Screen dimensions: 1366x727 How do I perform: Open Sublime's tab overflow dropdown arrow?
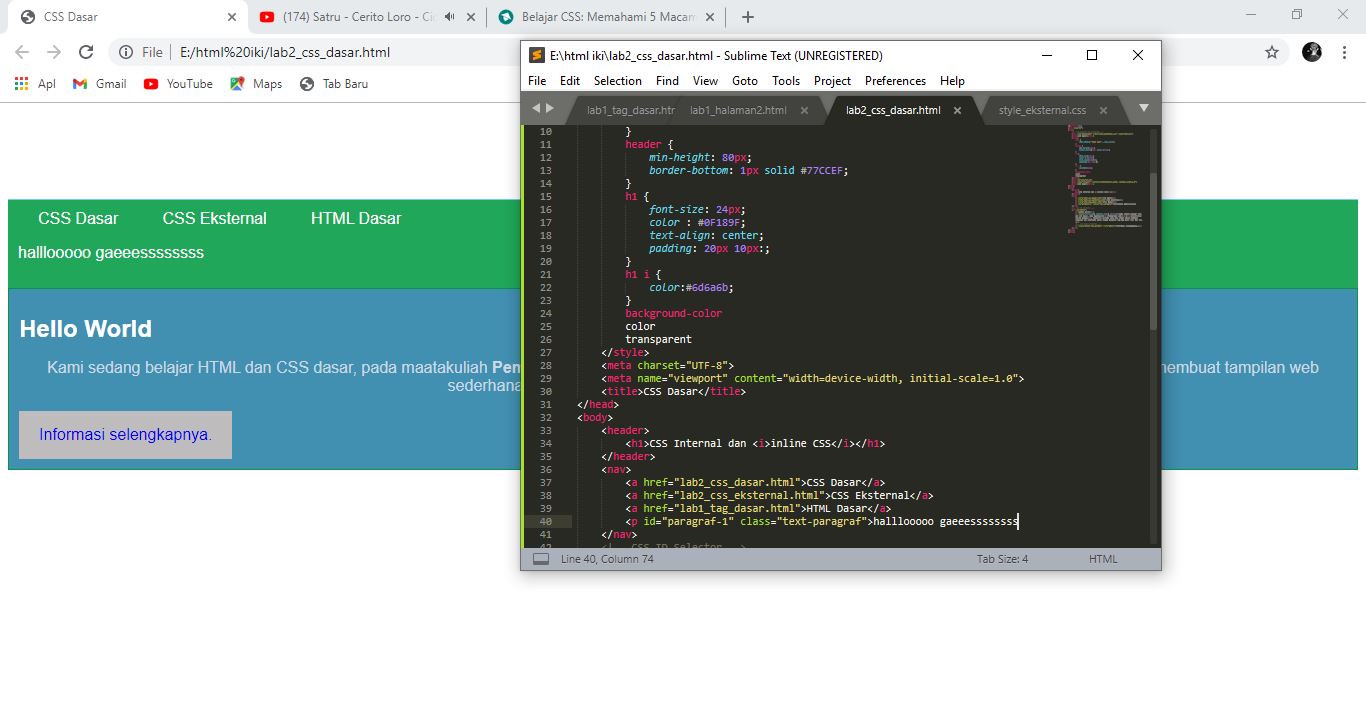coord(1142,110)
